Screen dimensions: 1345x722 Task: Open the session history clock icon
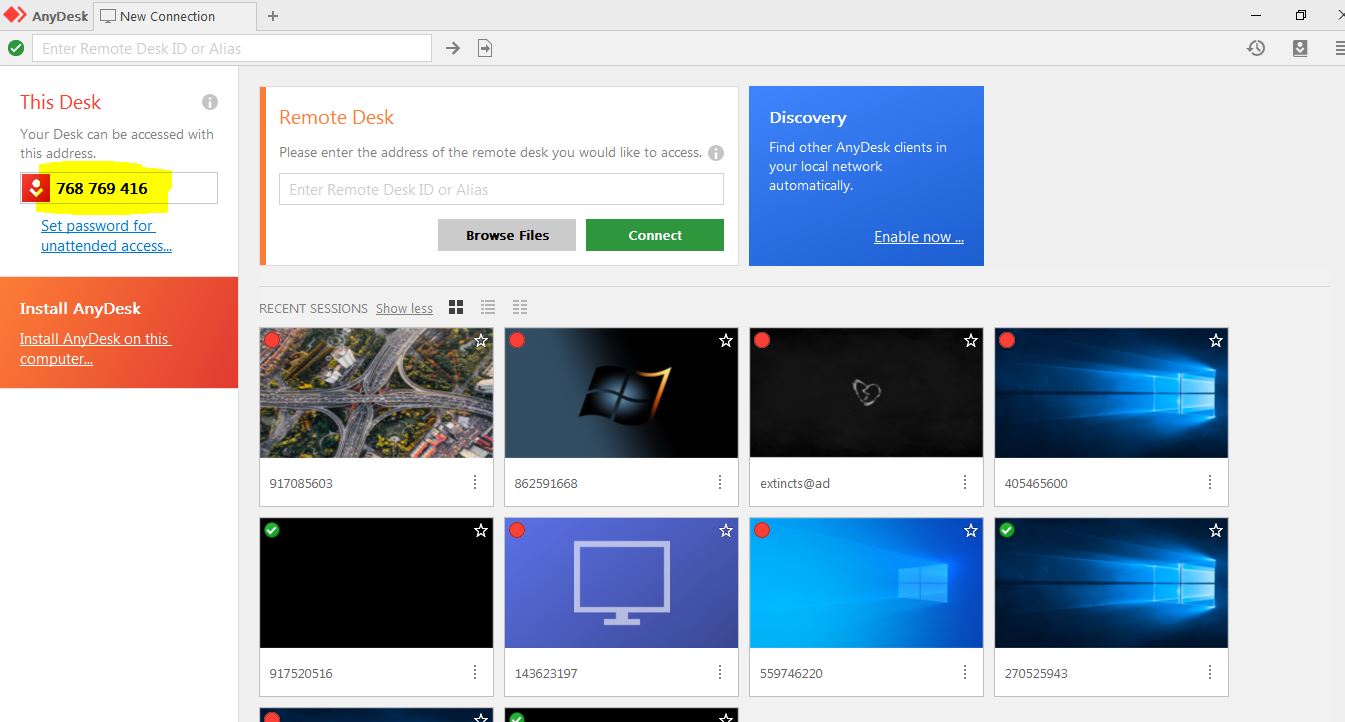click(x=1256, y=48)
